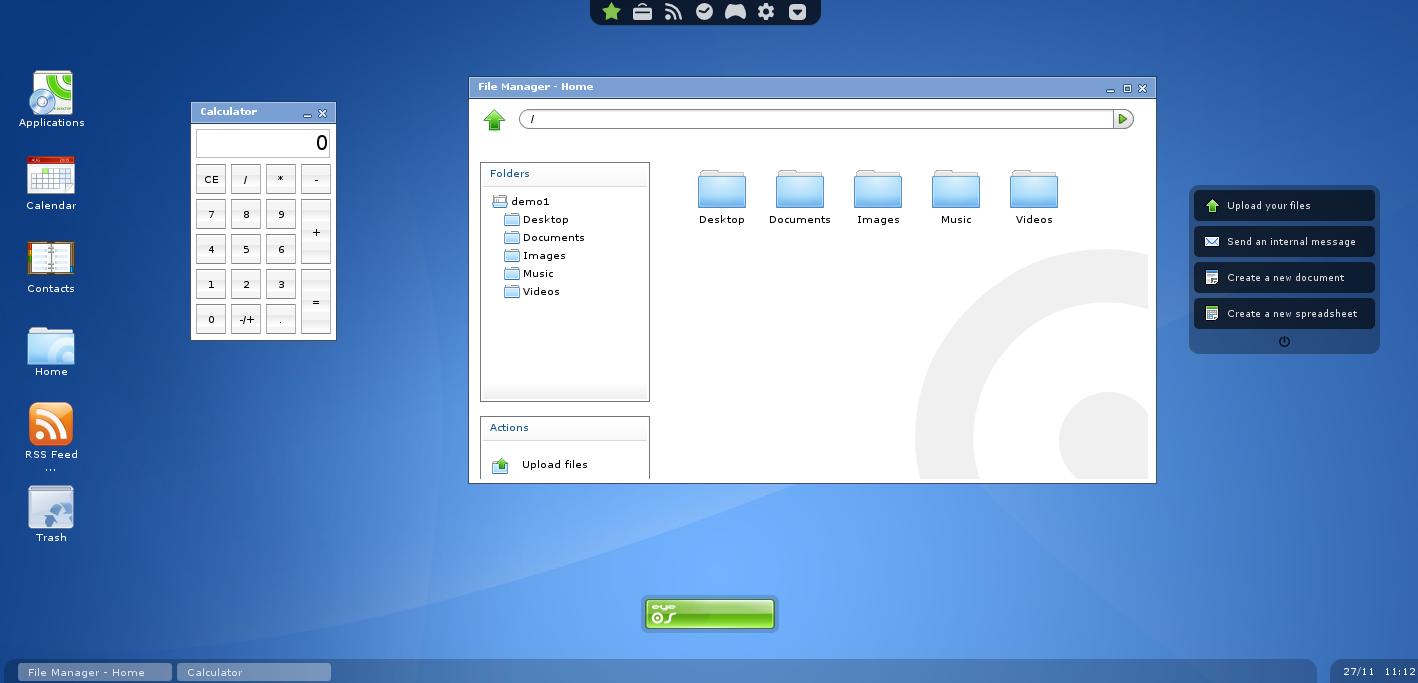Click the File Manager path input field
The image size is (1418, 683).
[816, 119]
